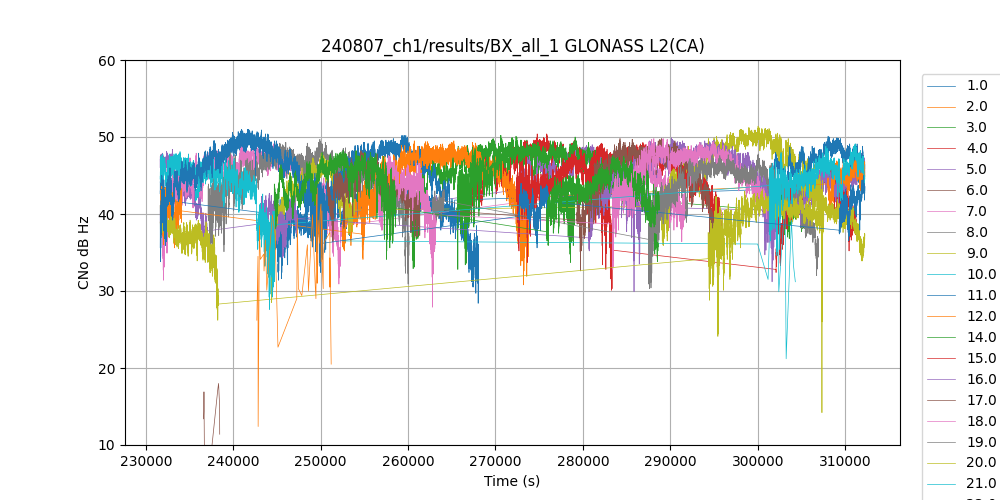The height and width of the screenshot is (500, 1000).
Task: Click the 20 y-axis tick label
Action: (x=107, y=369)
